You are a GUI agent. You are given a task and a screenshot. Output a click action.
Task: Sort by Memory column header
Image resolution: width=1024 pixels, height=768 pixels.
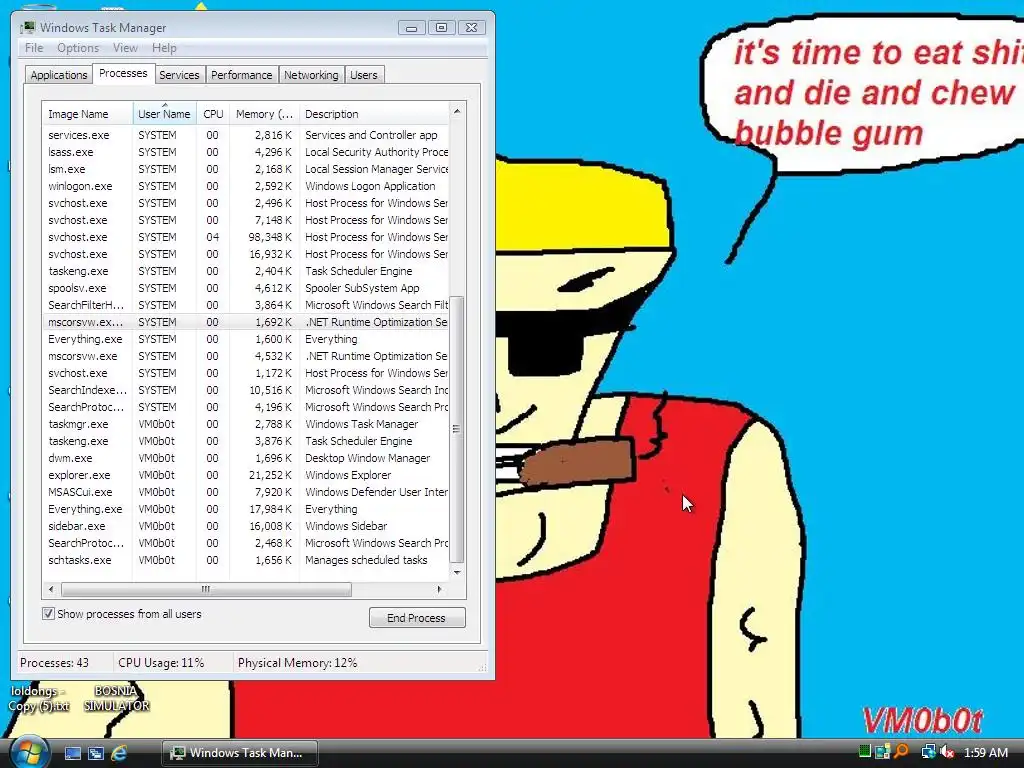pos(264,114)
